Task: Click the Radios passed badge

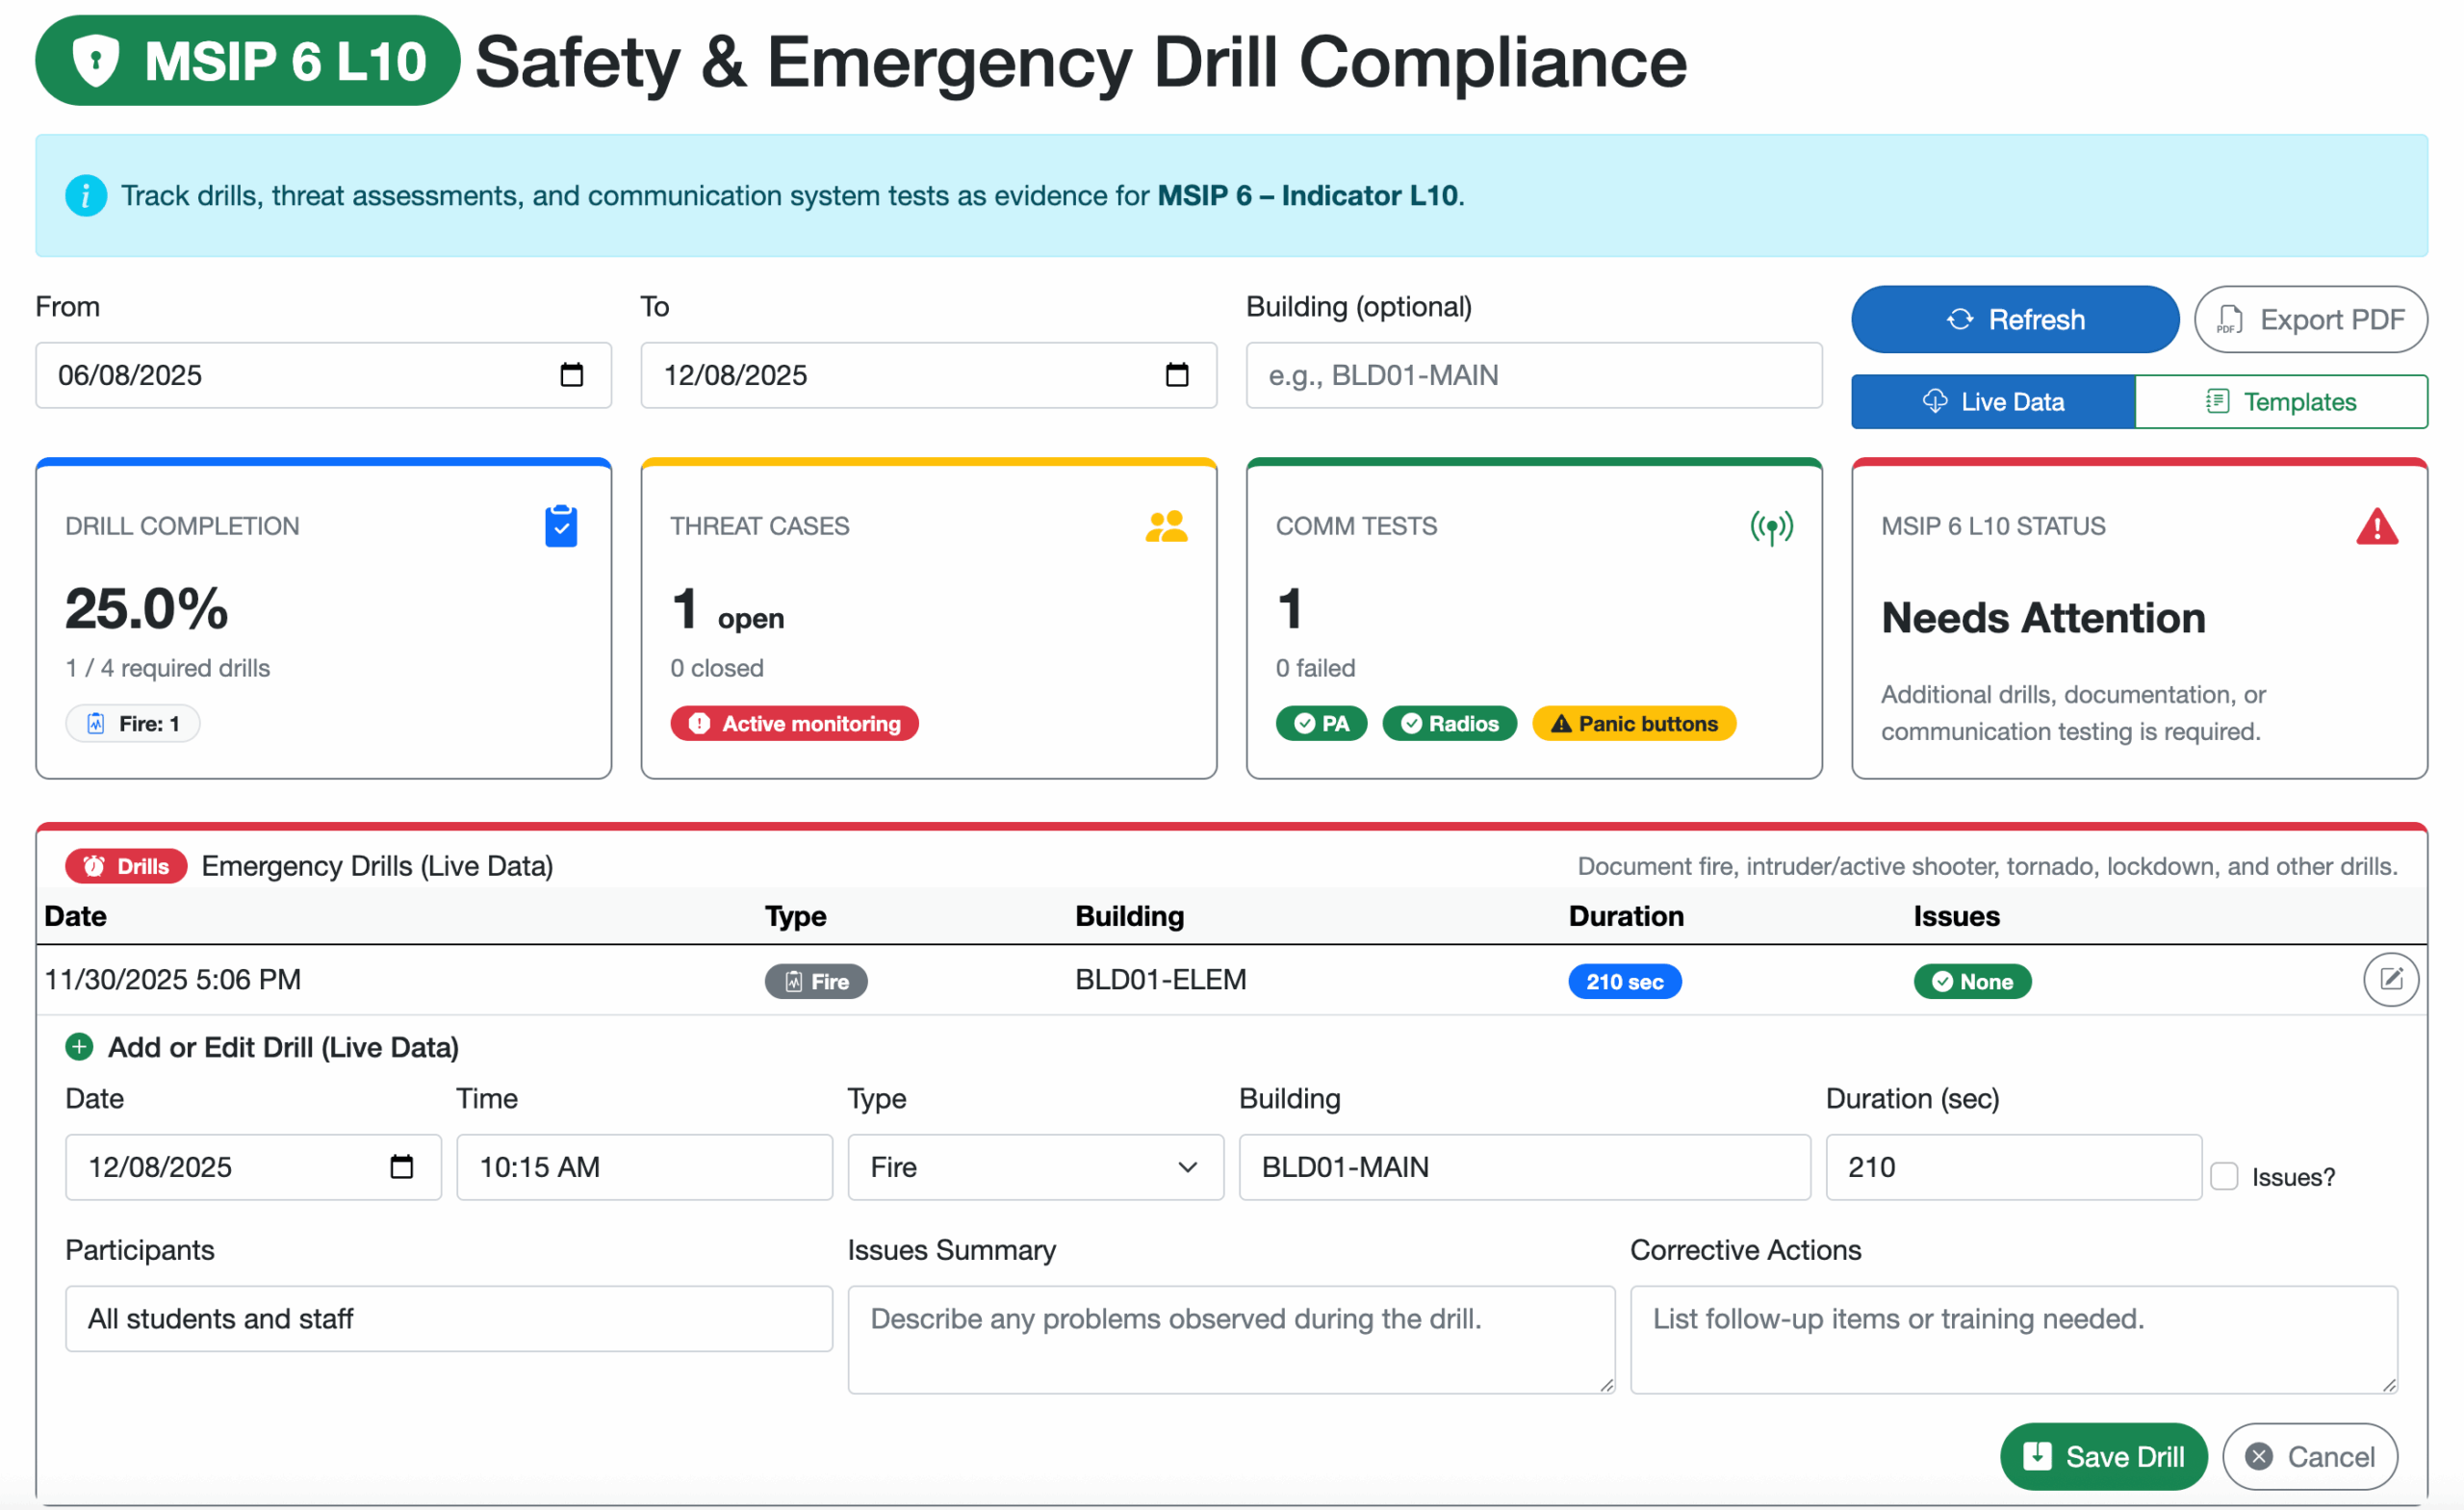Action: (x=1449, y=723)
